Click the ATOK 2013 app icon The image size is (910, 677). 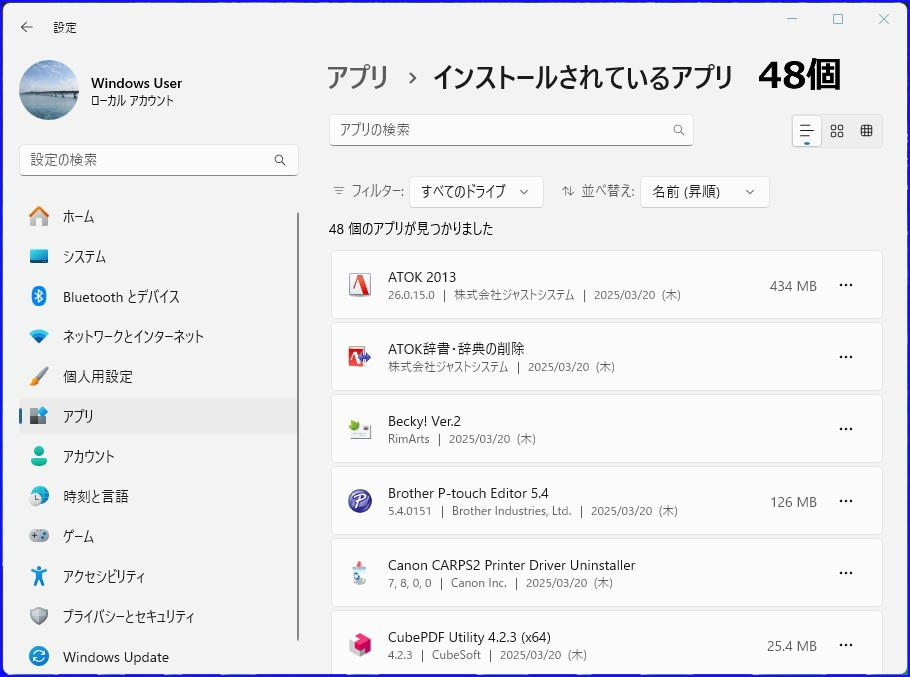click(x=360, y=285)
